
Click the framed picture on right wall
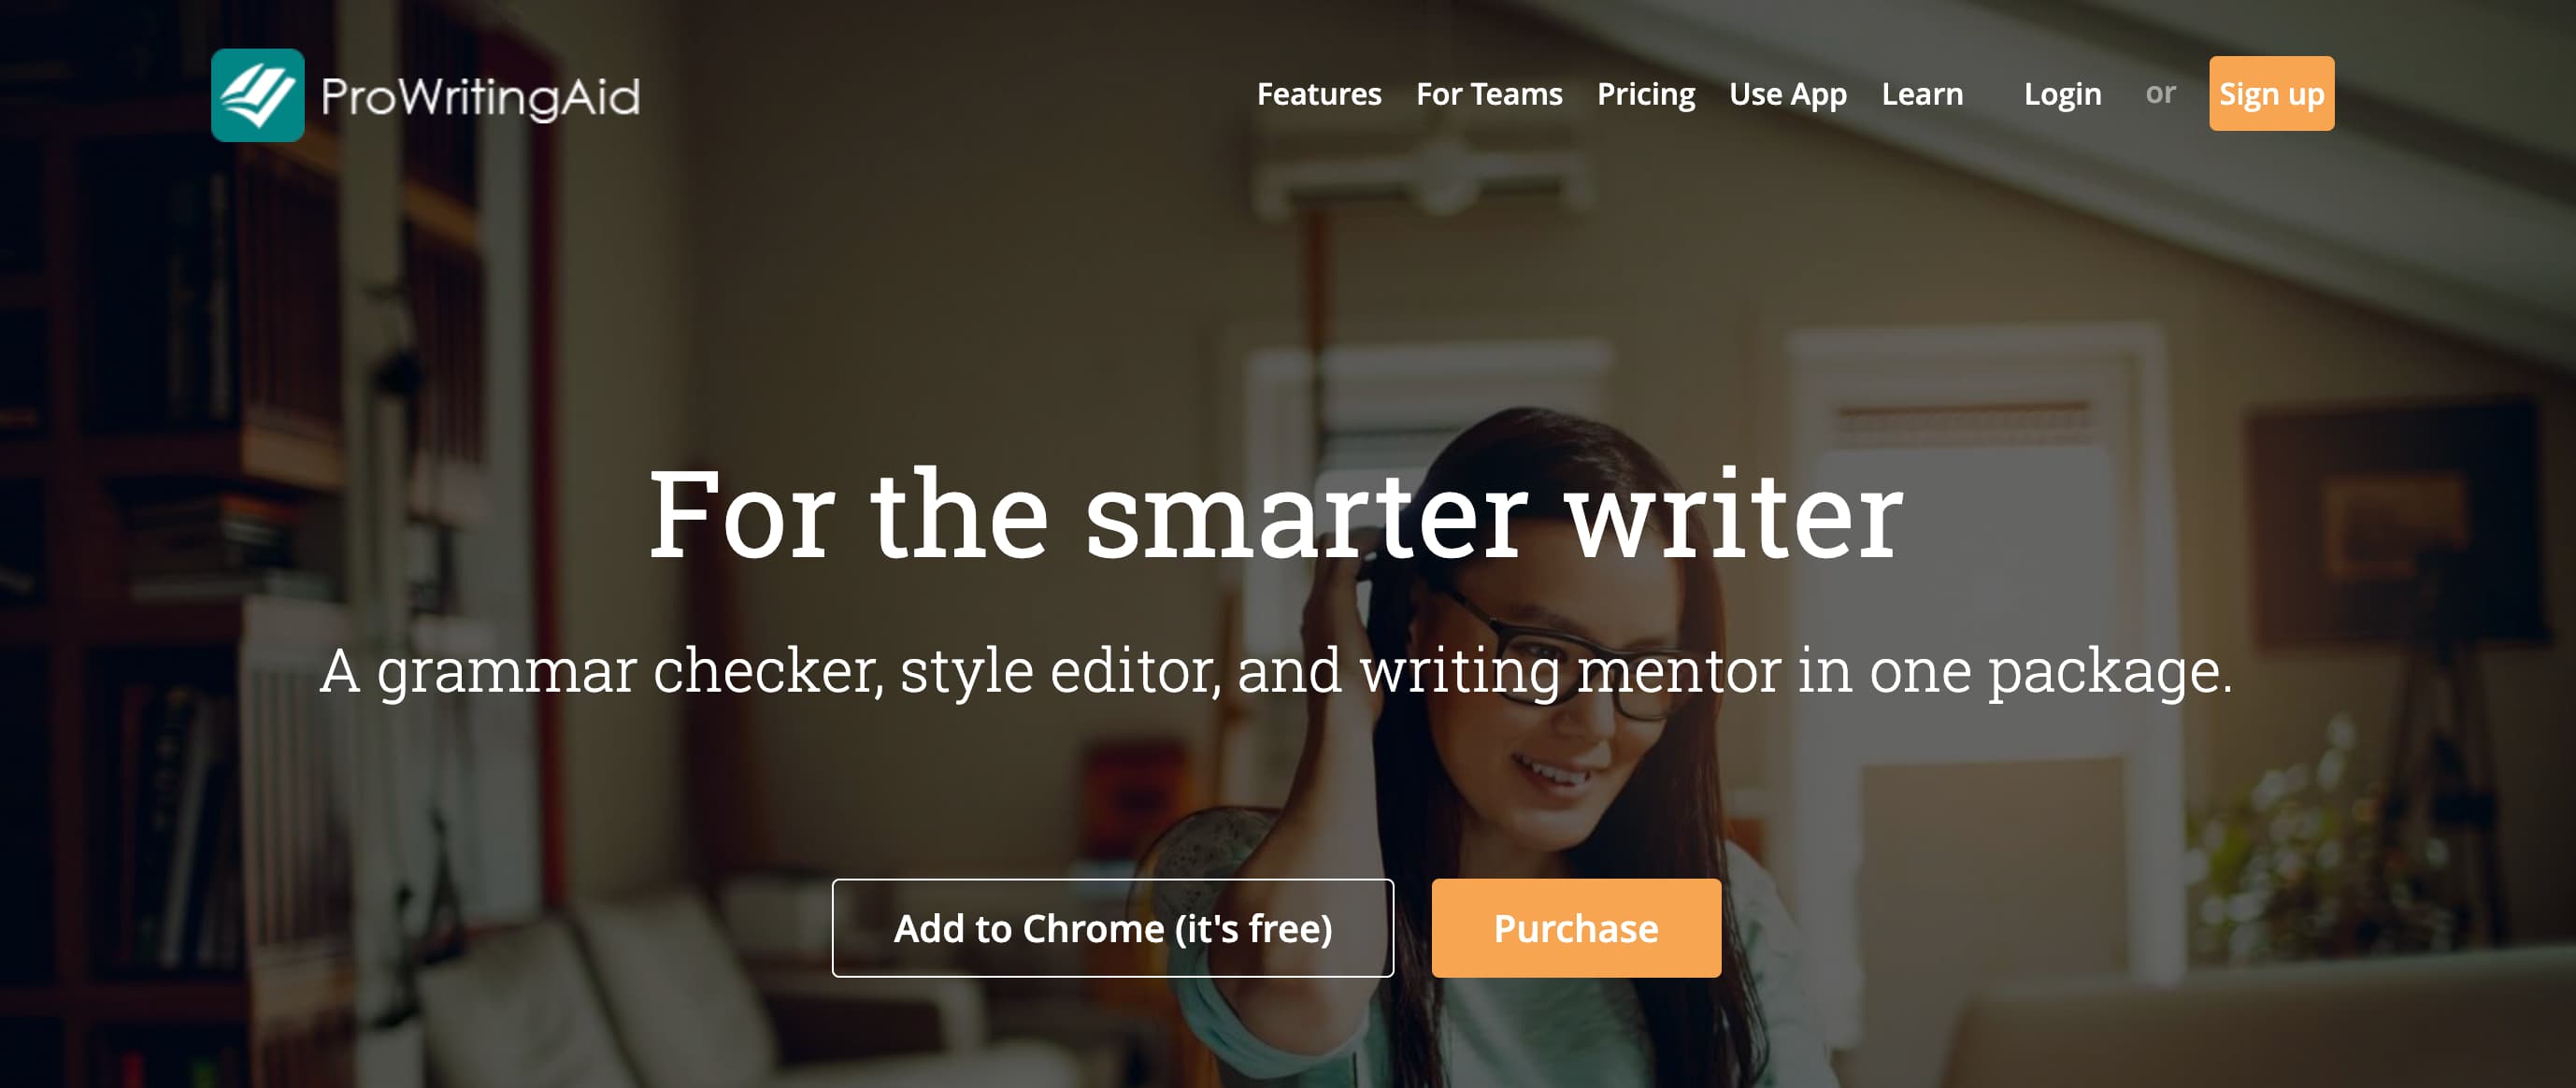(2400, 520)
